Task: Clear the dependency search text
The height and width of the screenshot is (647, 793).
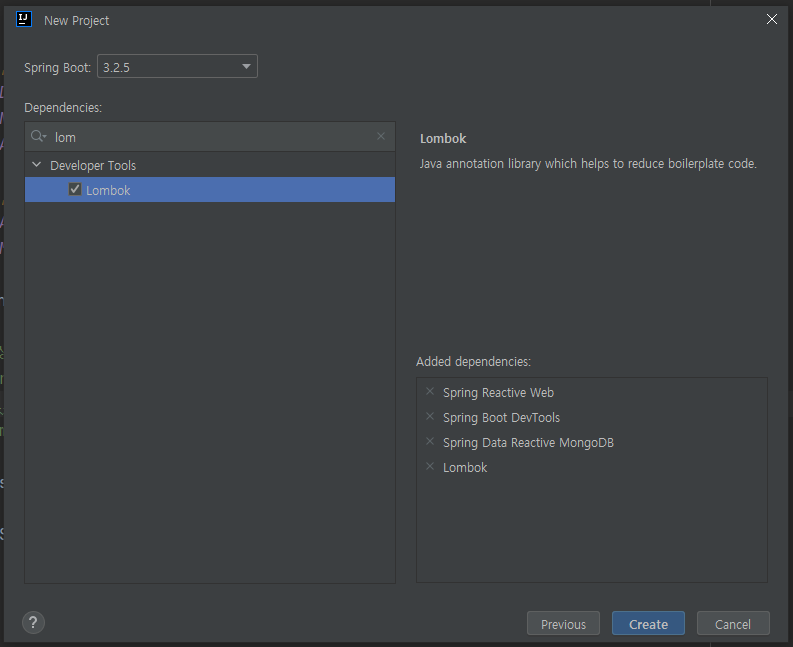Action: (381, 136)
